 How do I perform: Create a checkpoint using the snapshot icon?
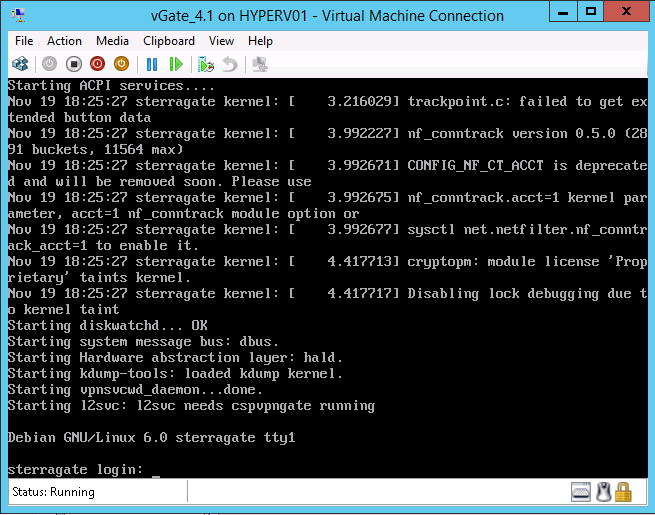click(206, 64)
